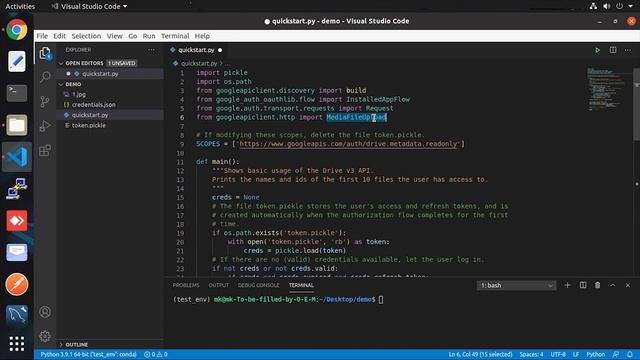Open the Manage gear icon
Image resolution: width=640 pixels, height=360 pixels.
pos(45,336)
